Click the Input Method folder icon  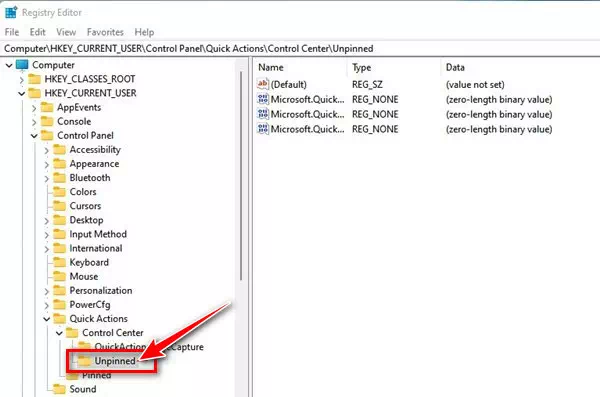click(59, 234)
